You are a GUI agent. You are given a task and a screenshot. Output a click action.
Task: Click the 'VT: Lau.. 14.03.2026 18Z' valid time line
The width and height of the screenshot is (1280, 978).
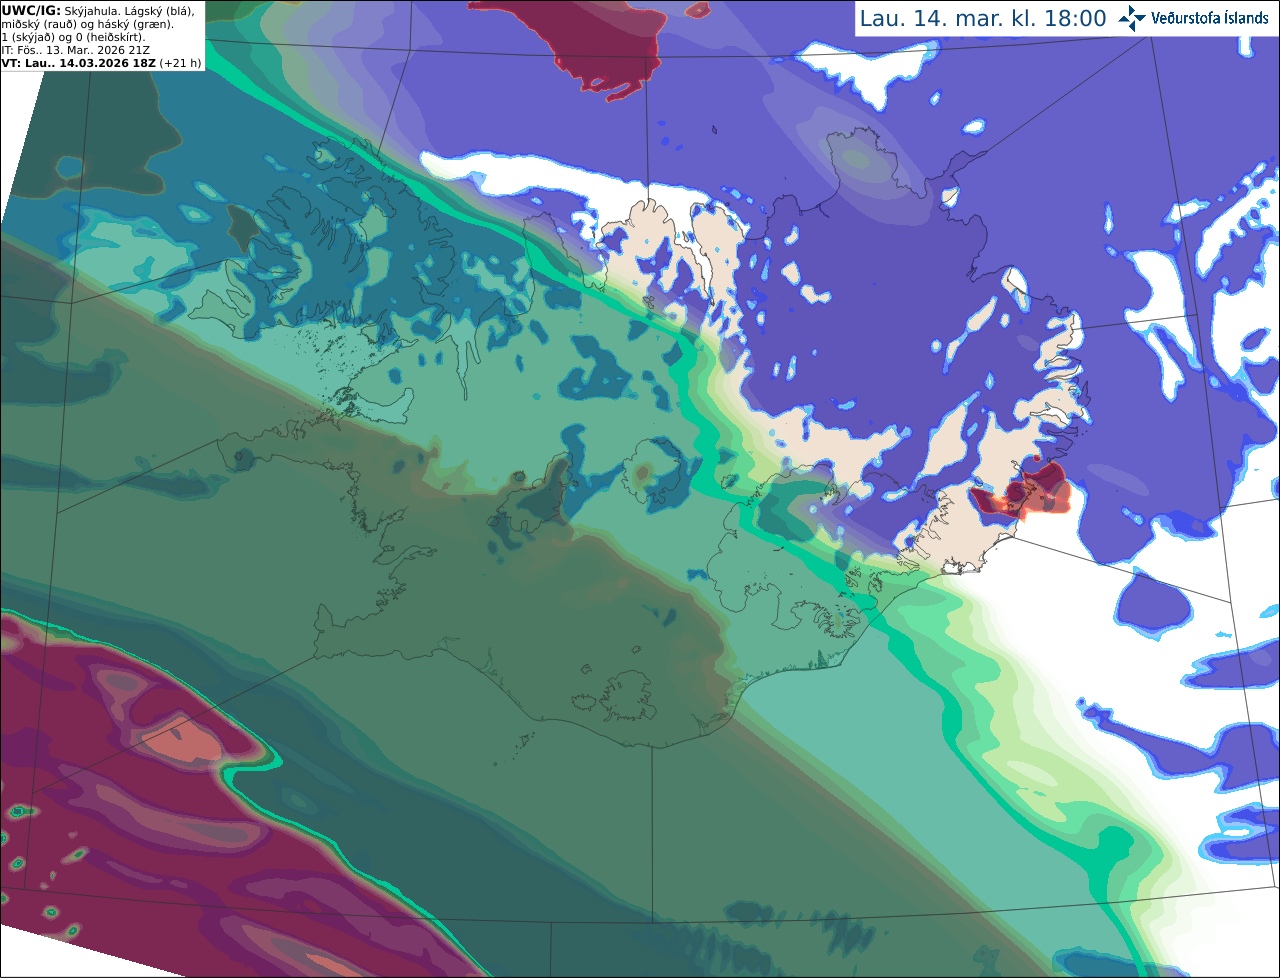[x=79, y=63]
